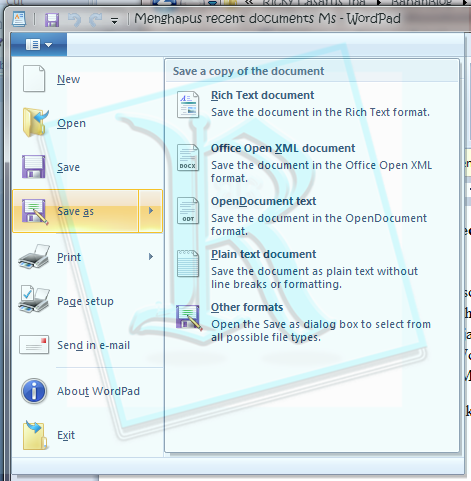The width and height of the screenshot is (471, 481).
Task: Open the WordPad file menu button
Action: (39, 44)
